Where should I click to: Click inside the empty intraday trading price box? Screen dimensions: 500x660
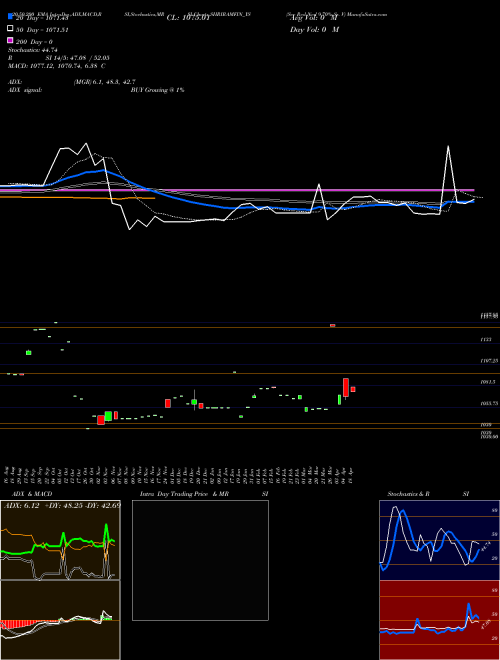tap(200, 560)
